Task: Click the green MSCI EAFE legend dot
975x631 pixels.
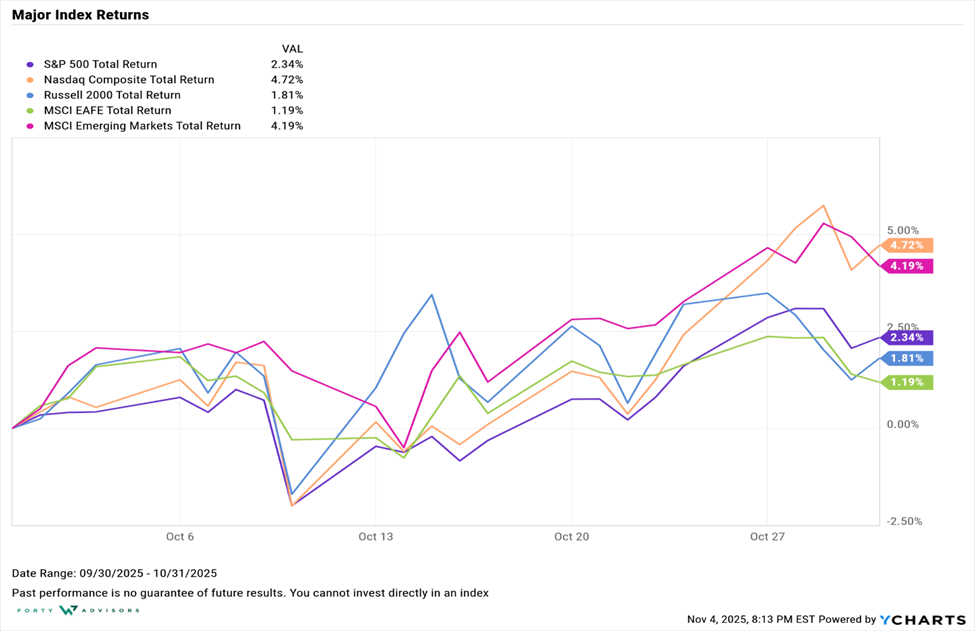Action: pyautogui.click(x=33, y=111)
